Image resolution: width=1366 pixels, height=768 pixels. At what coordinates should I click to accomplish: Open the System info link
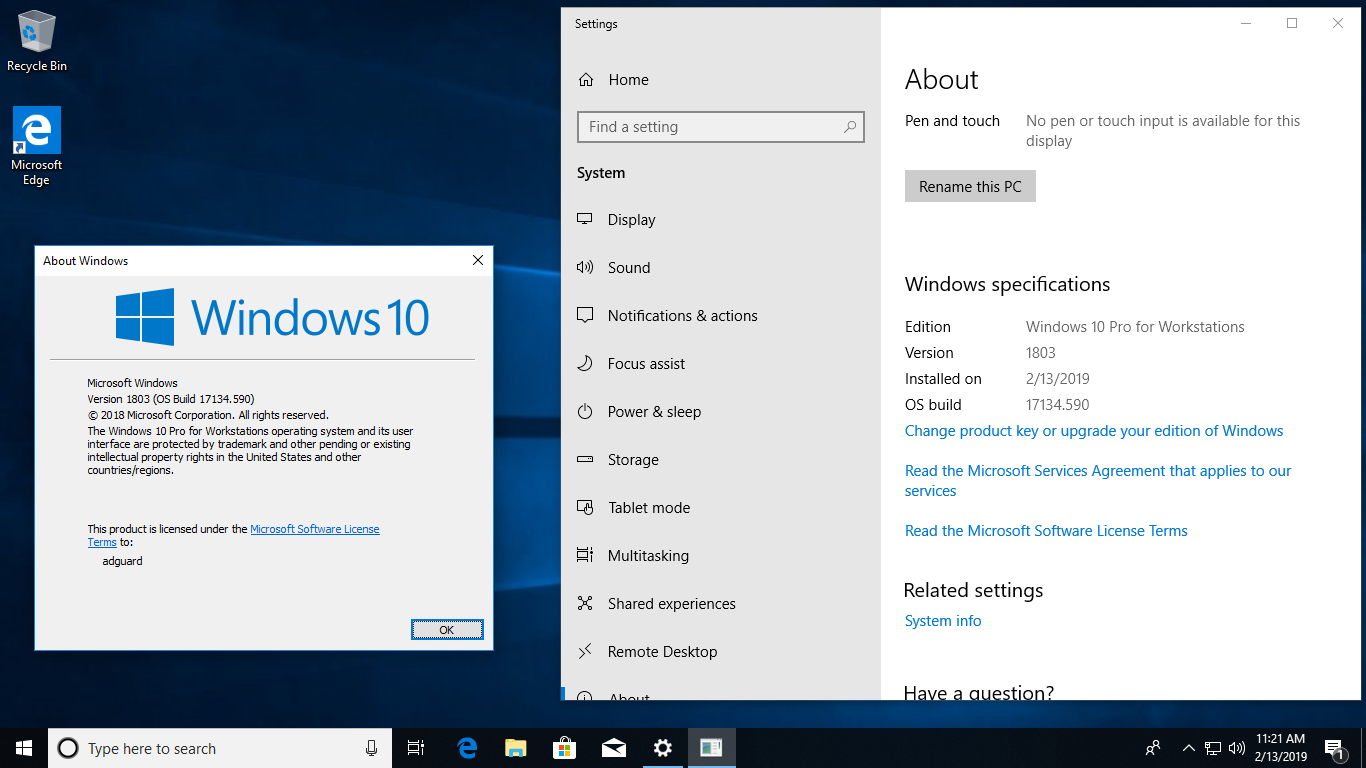tap(943, 621)
